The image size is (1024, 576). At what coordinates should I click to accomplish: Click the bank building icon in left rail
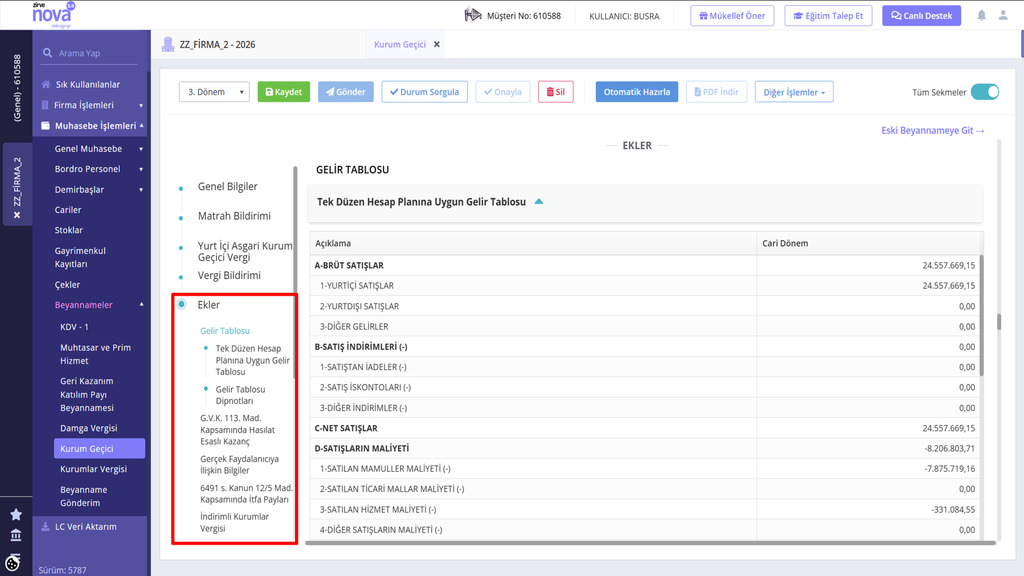(16, 536)
